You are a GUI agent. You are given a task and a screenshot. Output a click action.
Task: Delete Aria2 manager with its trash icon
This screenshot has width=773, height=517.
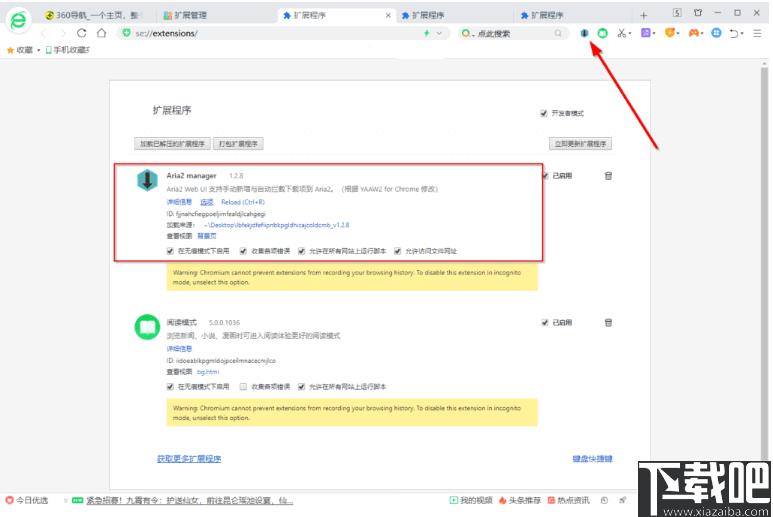click(608, 175)
